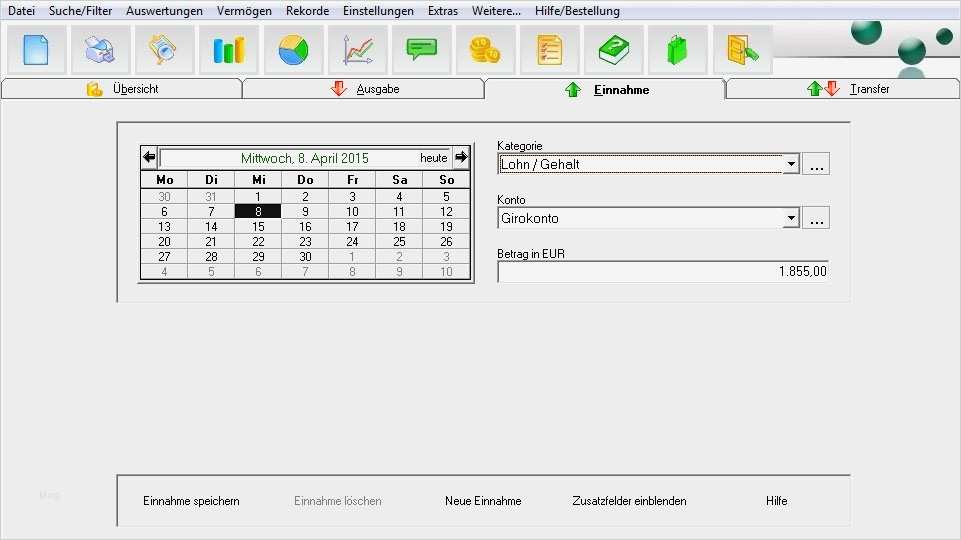
Task: Switch to the Transfer tab
Action: (843, 89)
